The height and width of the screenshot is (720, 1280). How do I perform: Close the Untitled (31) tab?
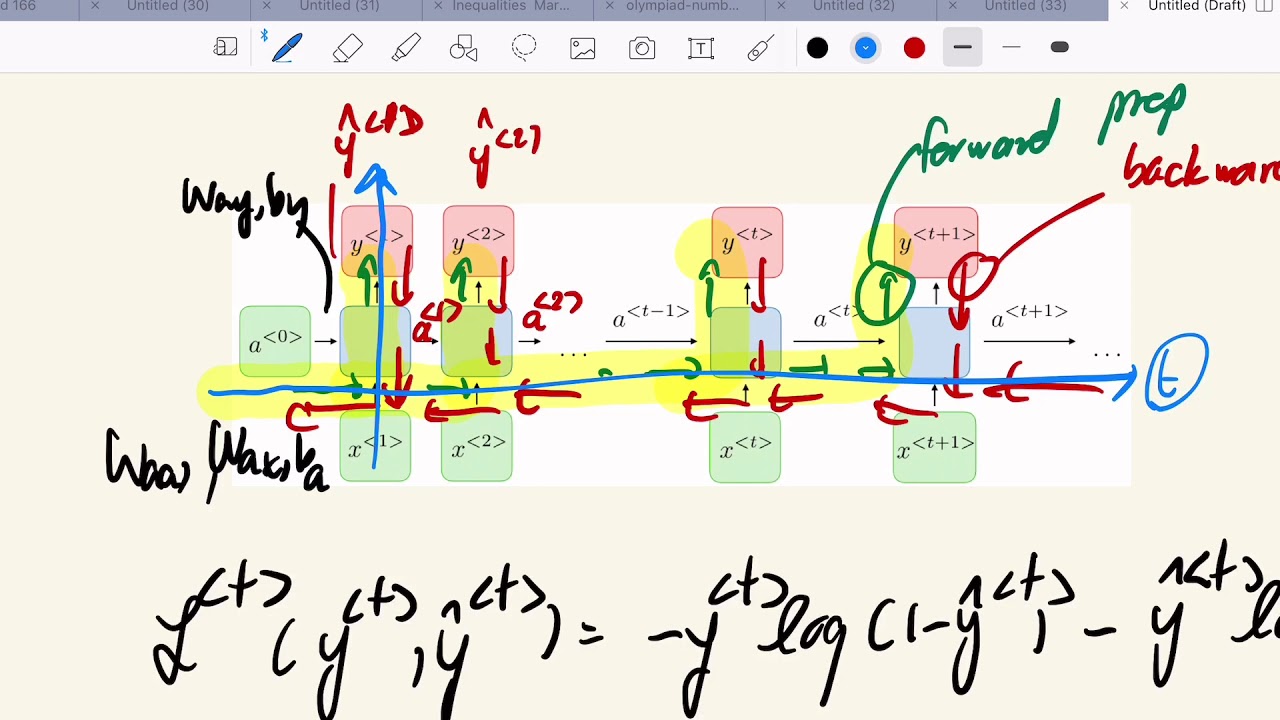pos(267,6)
